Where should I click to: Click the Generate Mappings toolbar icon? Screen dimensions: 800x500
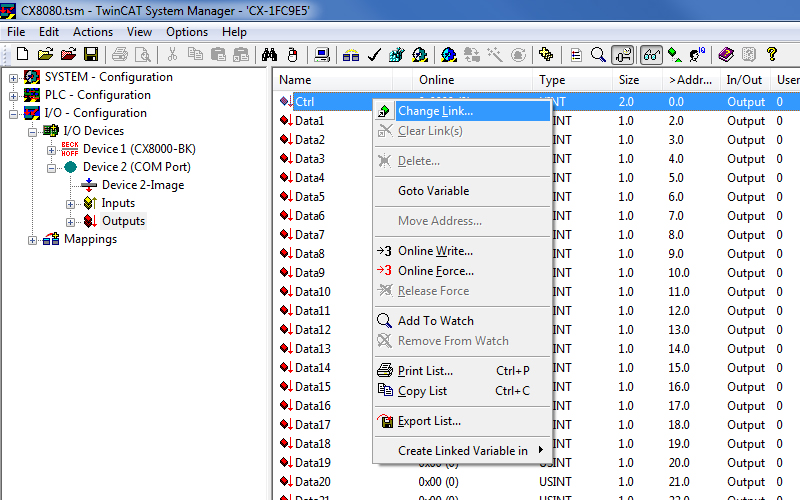click(x=351, y=54)
